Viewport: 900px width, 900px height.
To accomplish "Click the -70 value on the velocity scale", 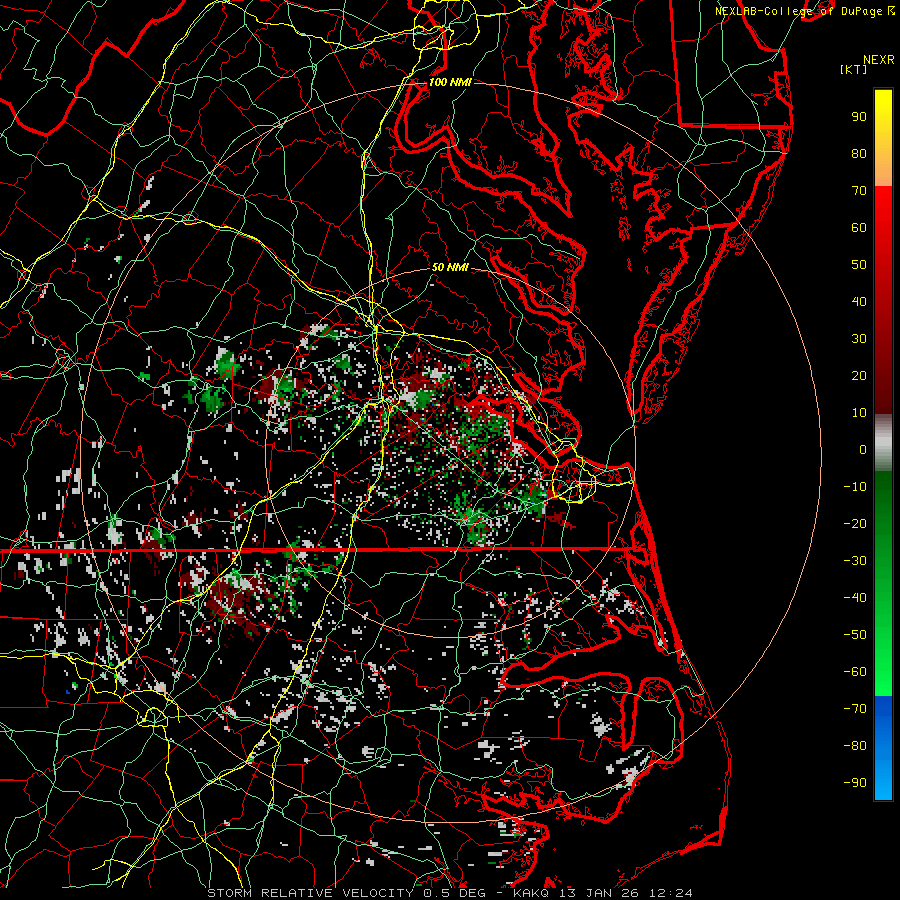I will (855, 709).
